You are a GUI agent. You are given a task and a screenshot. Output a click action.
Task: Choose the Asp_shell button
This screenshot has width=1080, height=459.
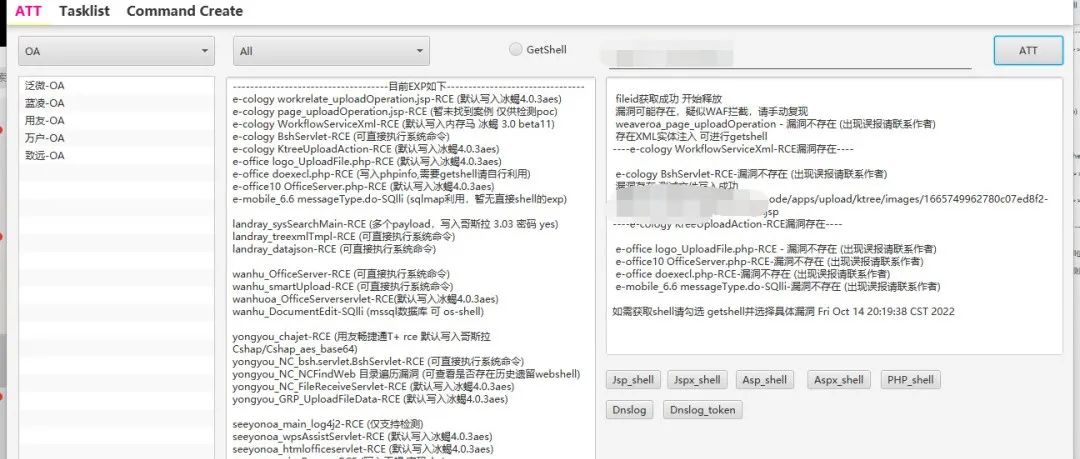coord(766,380)
